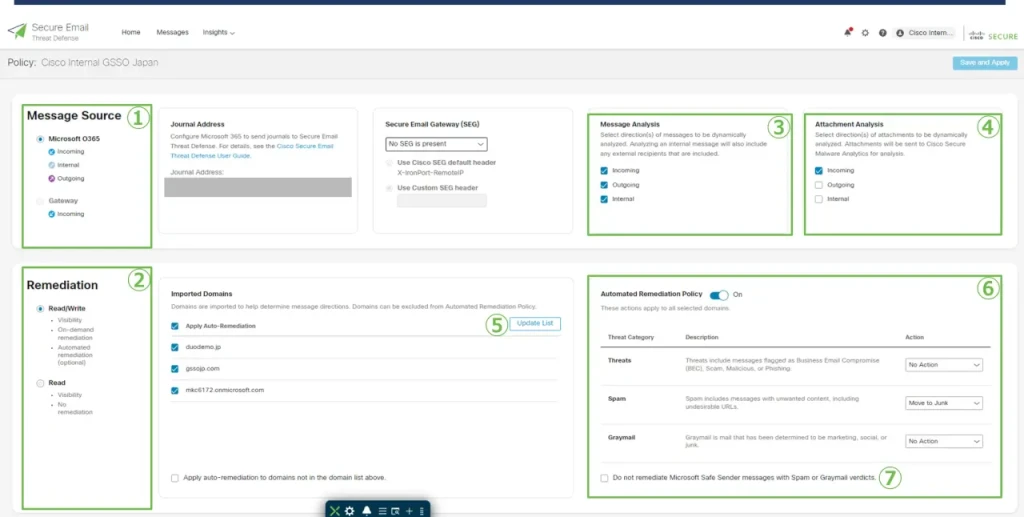Select Gateway message source
Viewport: 1024px width, 517px height.
40,201
